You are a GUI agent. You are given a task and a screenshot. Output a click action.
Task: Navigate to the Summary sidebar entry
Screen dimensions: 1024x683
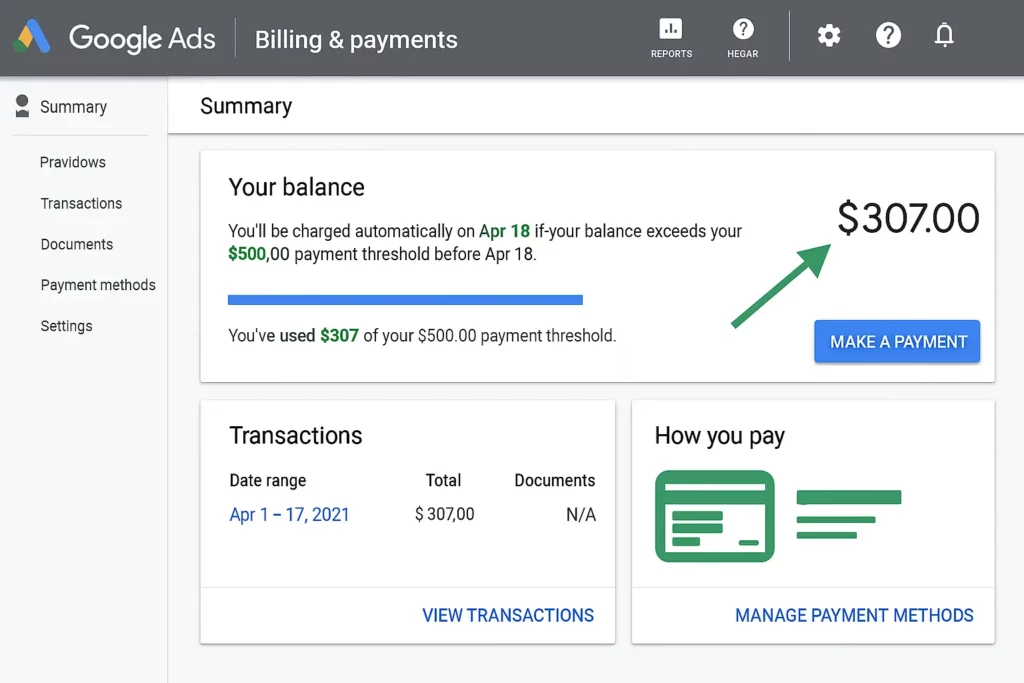click(73, 106)
